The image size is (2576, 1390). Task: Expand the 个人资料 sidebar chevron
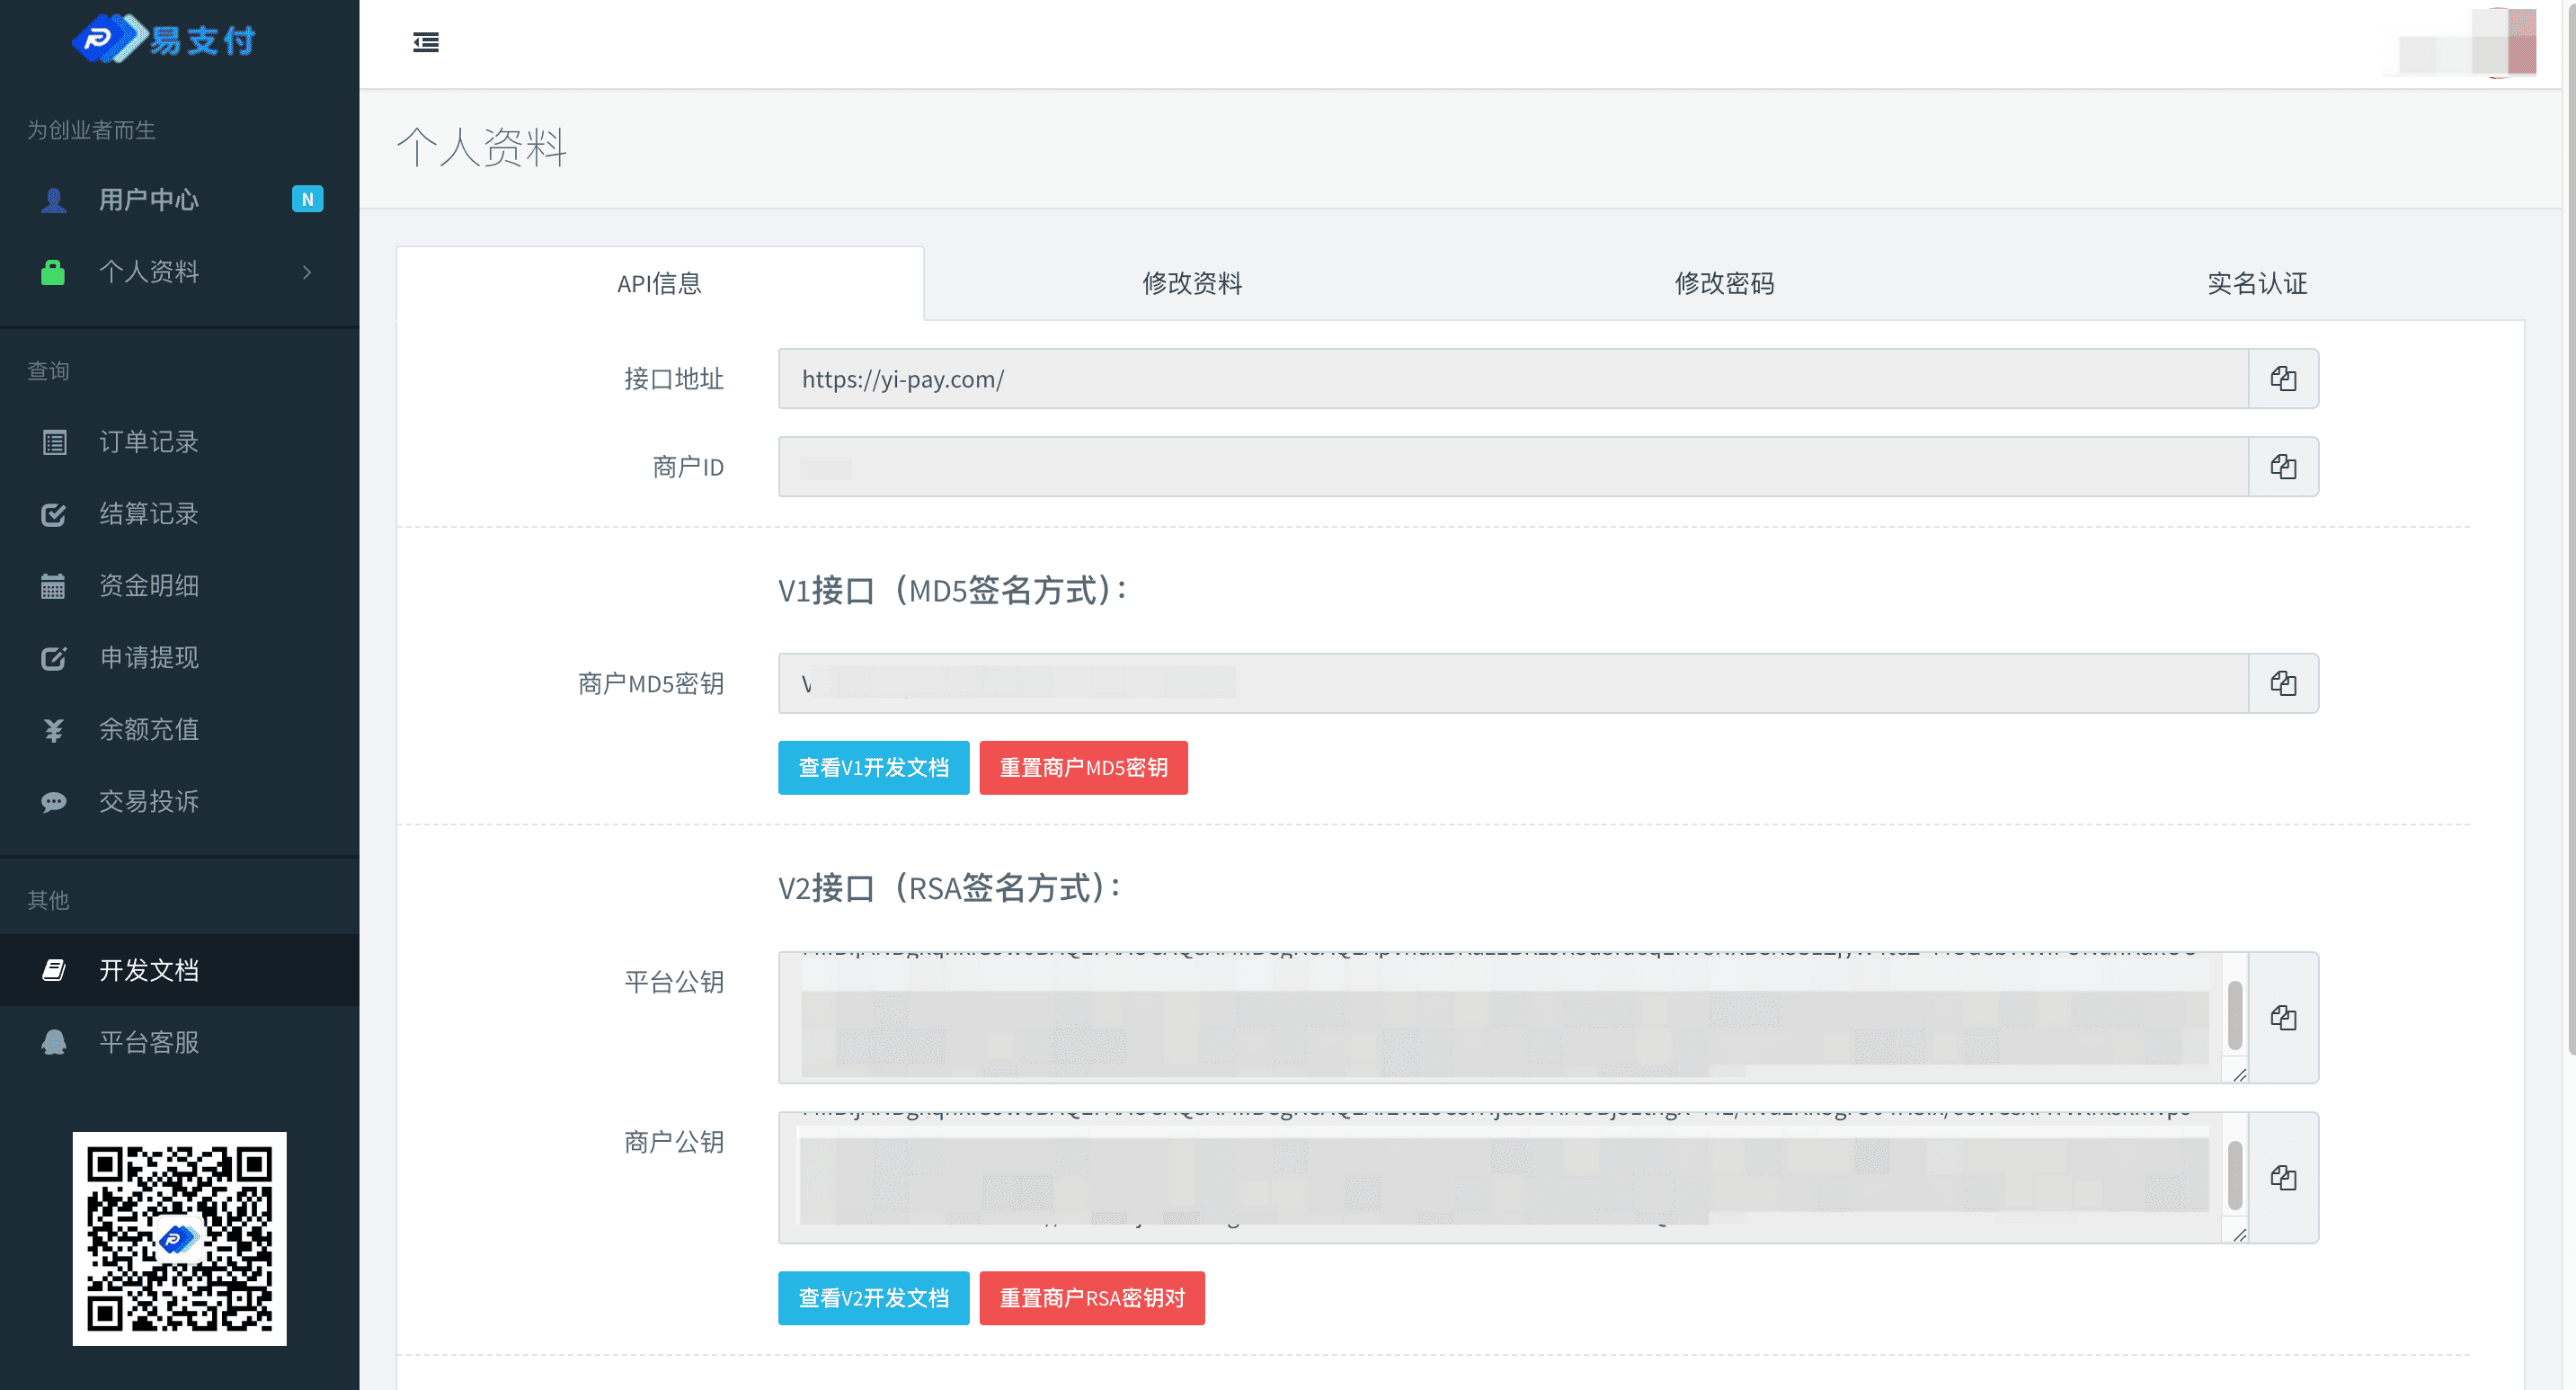click(x=307, y=272)
